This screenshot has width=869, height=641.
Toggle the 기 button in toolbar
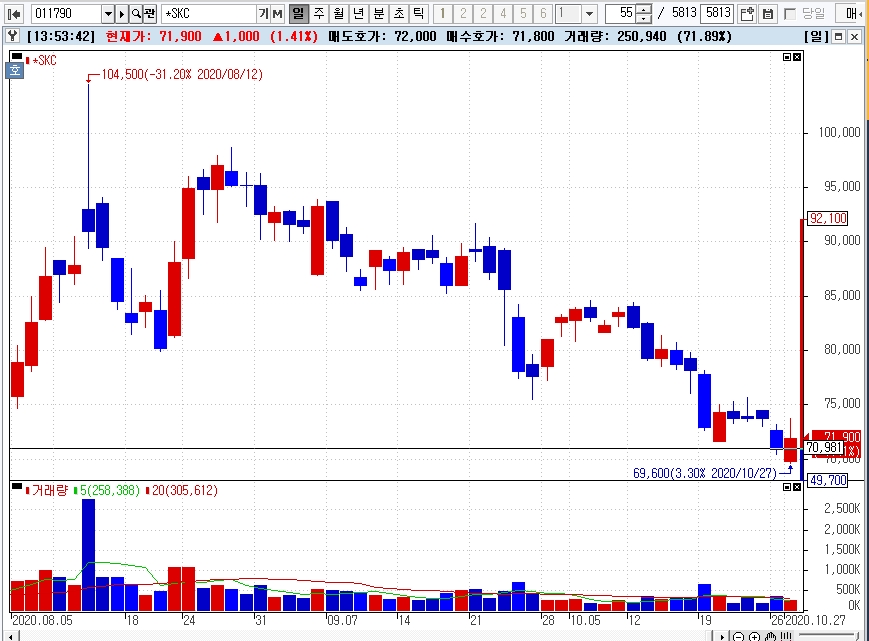point(264,14)
